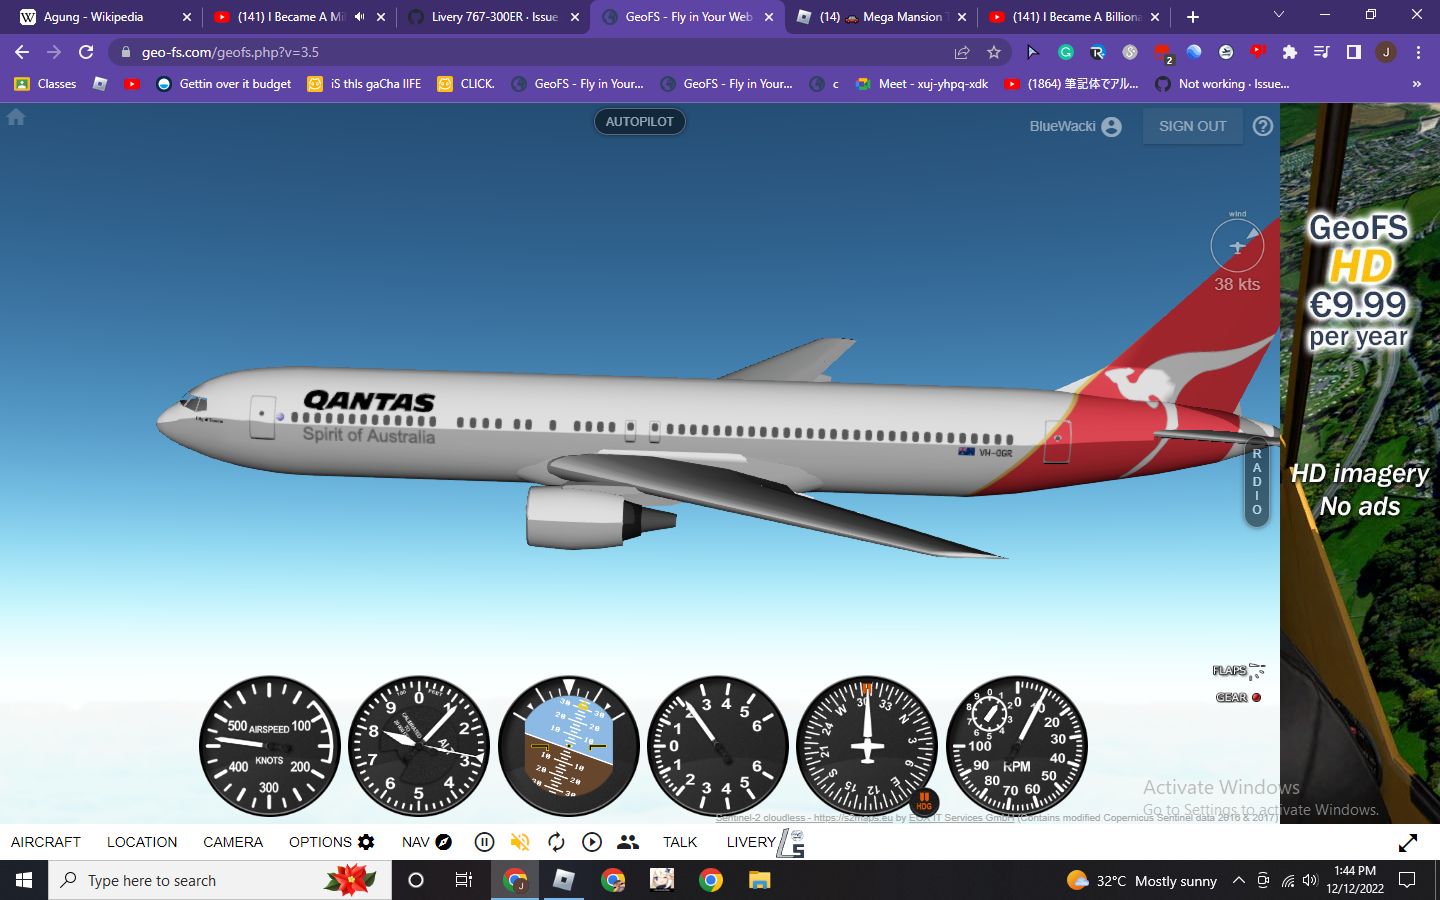Open the AIRCRAFT selection menu
1440x900 pixels.
point(45,842)
